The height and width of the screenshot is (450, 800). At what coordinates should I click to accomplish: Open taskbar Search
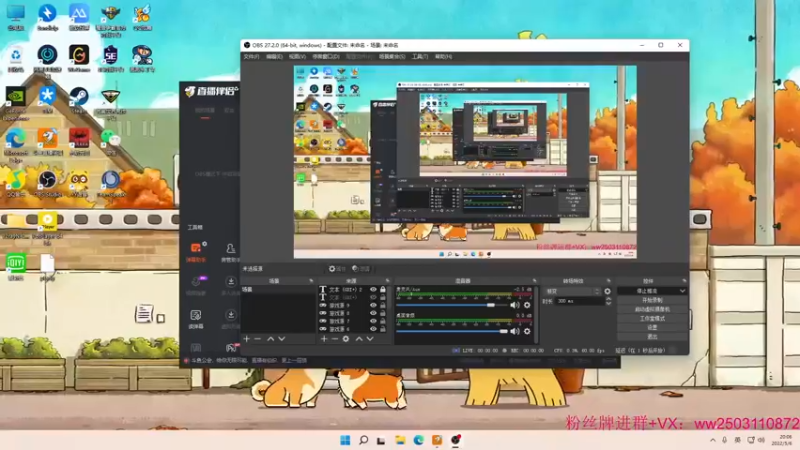(x=363, y=440)
